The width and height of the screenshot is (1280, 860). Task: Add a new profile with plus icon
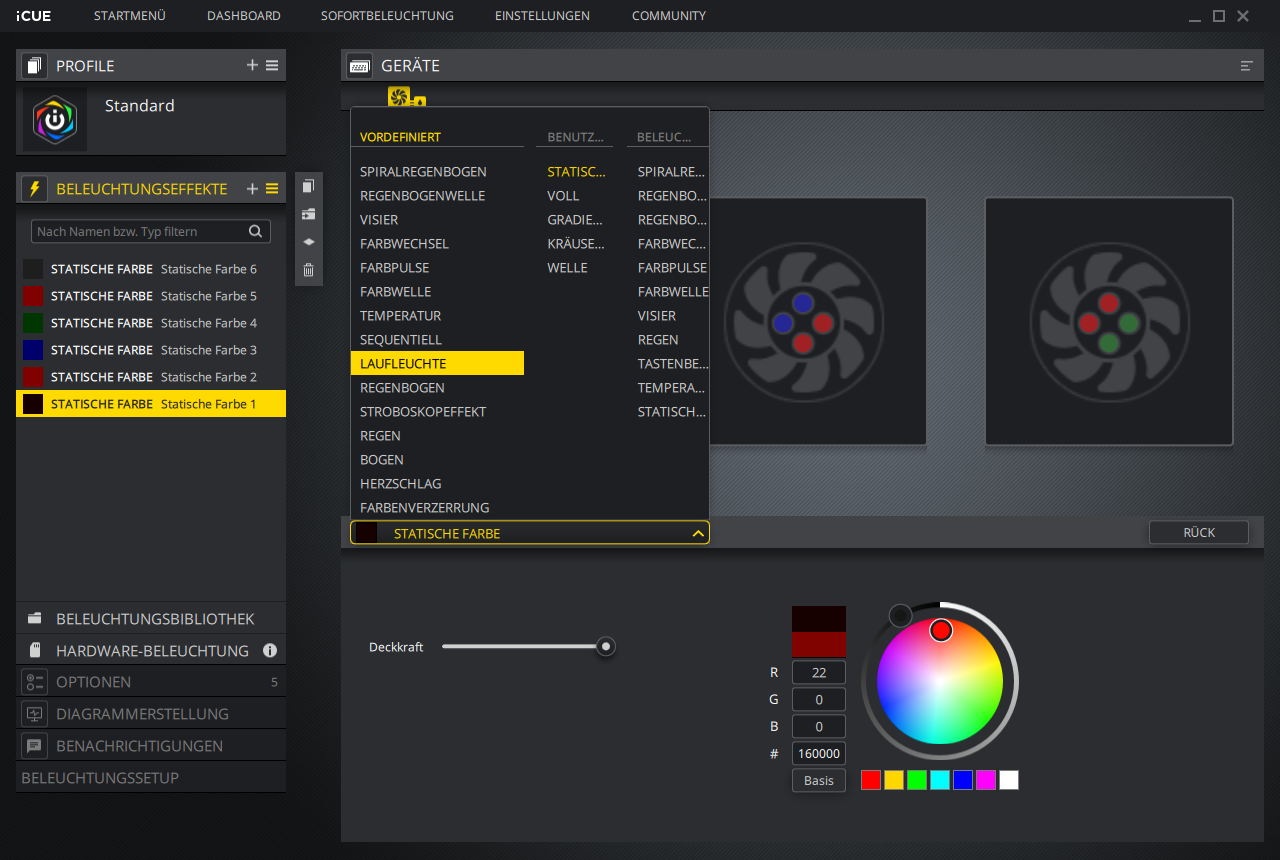click(x=252, y=65)
